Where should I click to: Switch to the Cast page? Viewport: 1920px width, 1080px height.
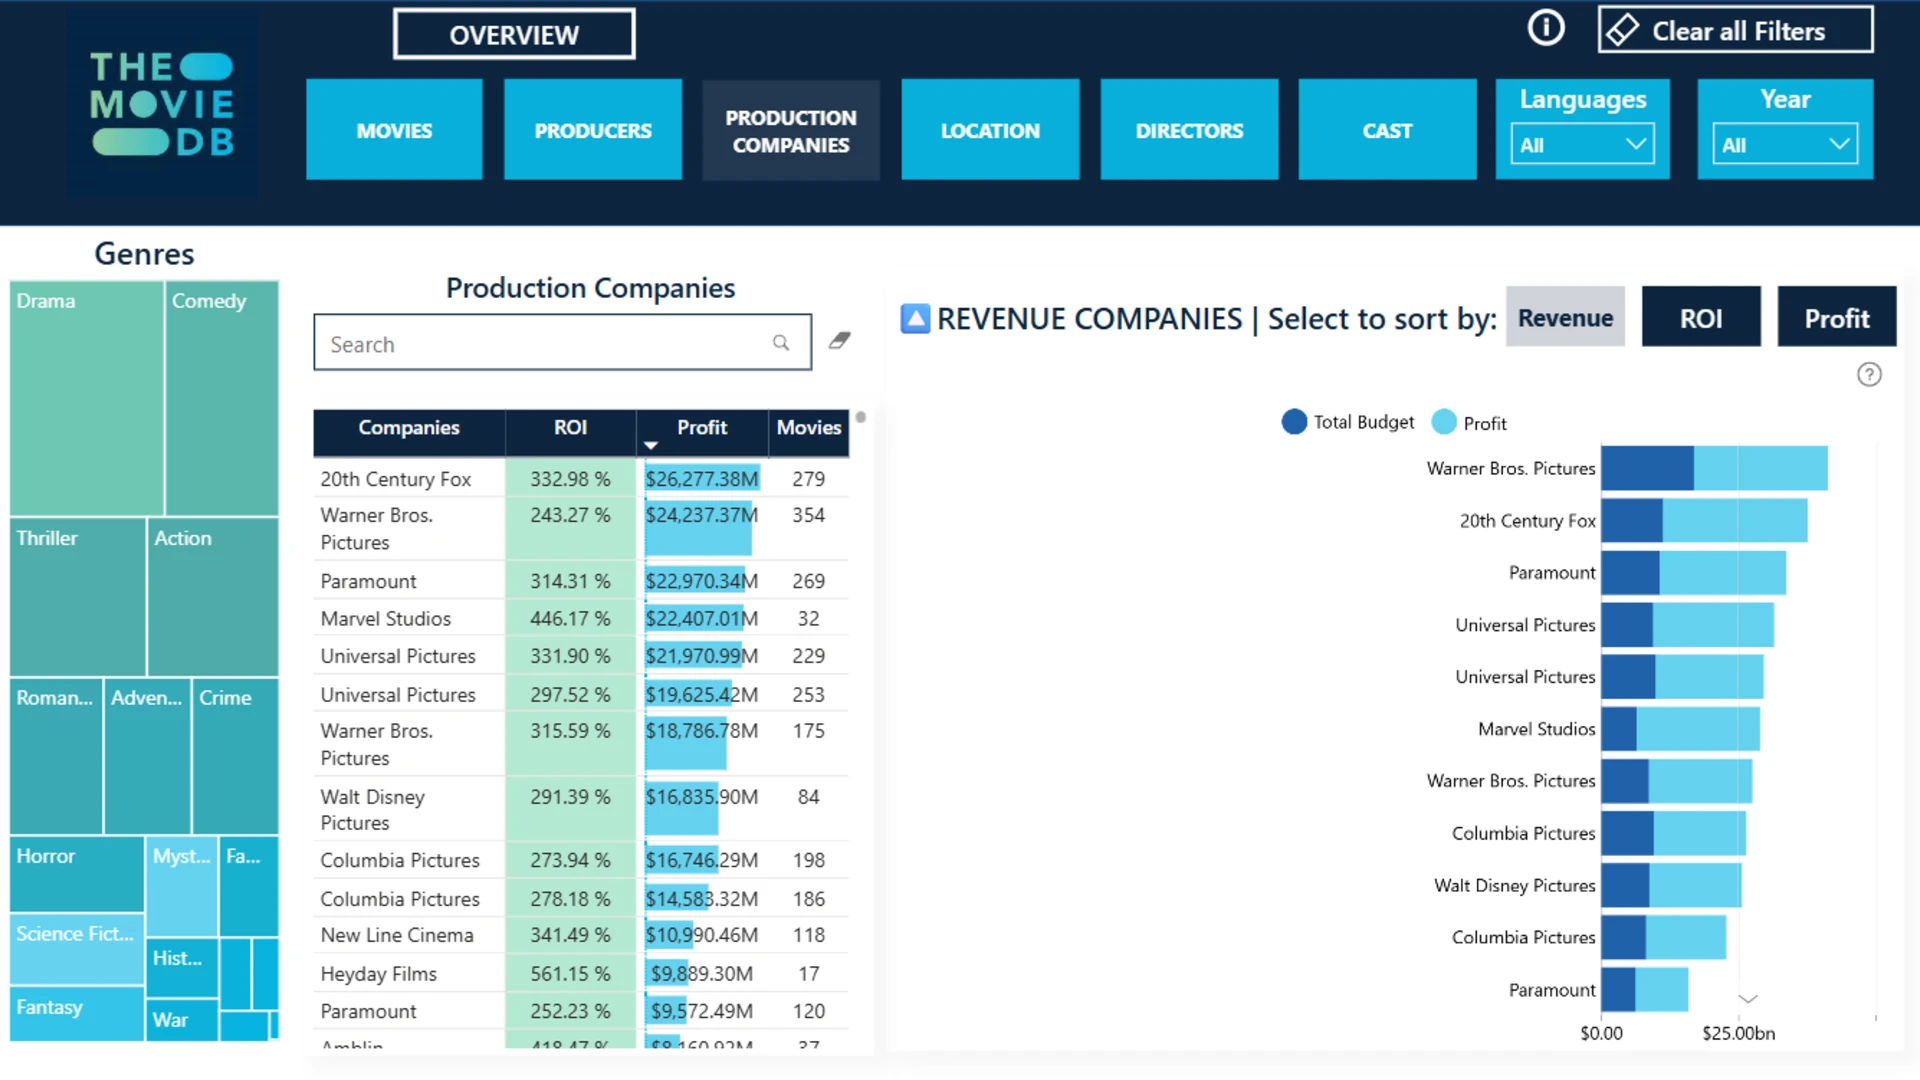(x=1387, y=130)
